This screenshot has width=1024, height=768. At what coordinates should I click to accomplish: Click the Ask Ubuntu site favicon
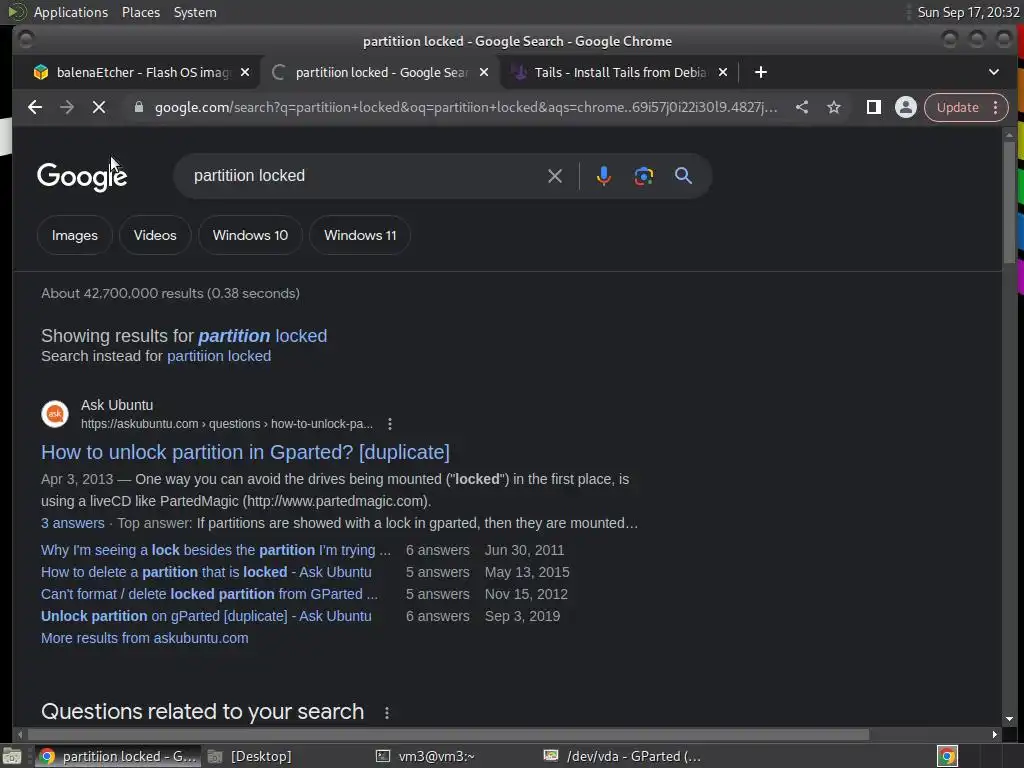click(55, 414)
